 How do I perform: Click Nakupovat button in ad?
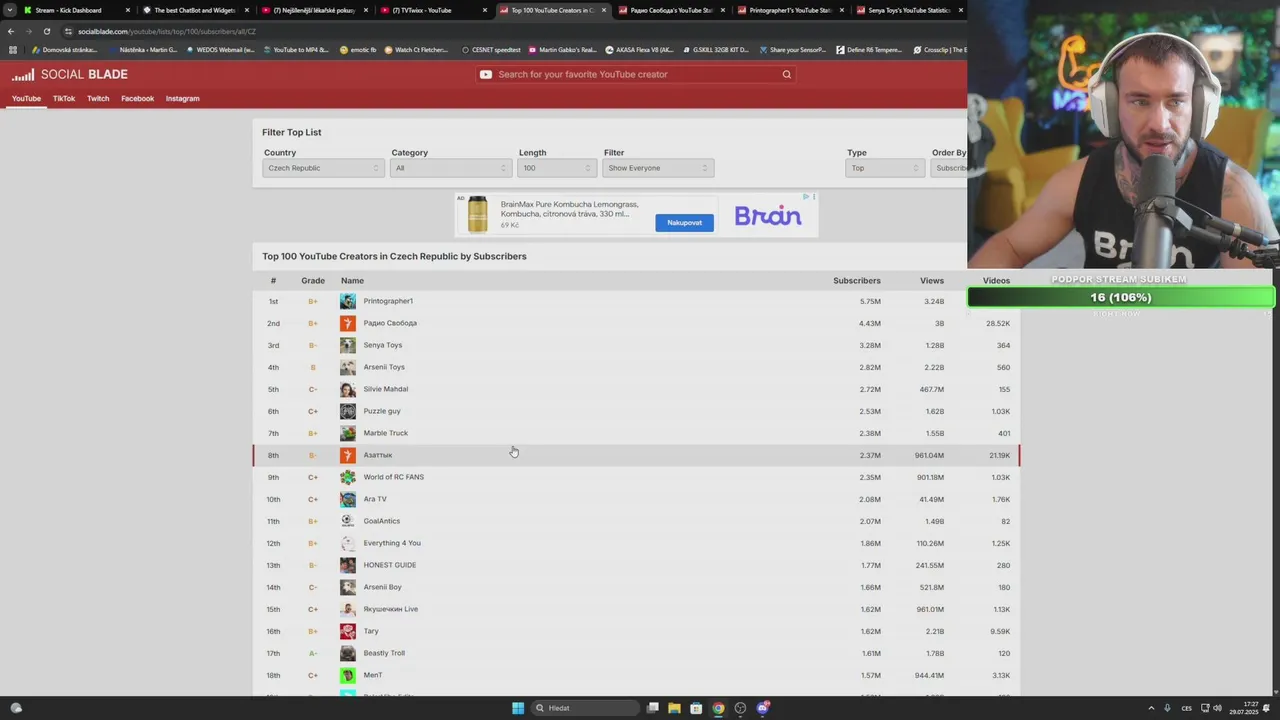[x=685, y=222]
